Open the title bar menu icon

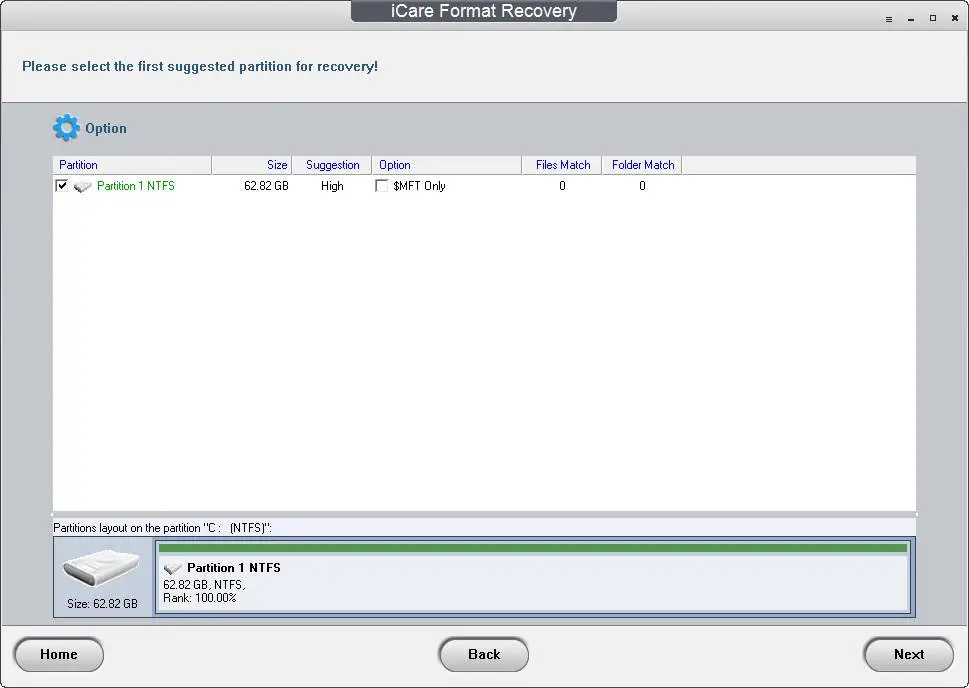point(889,19)
